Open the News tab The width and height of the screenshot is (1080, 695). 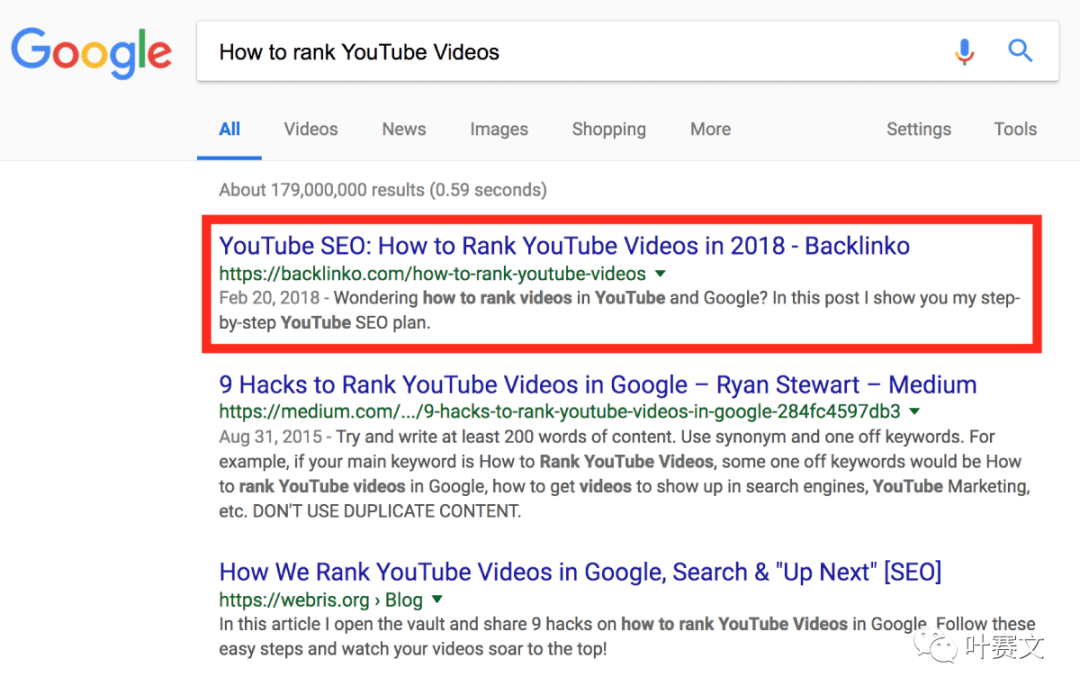coord(404,129)
